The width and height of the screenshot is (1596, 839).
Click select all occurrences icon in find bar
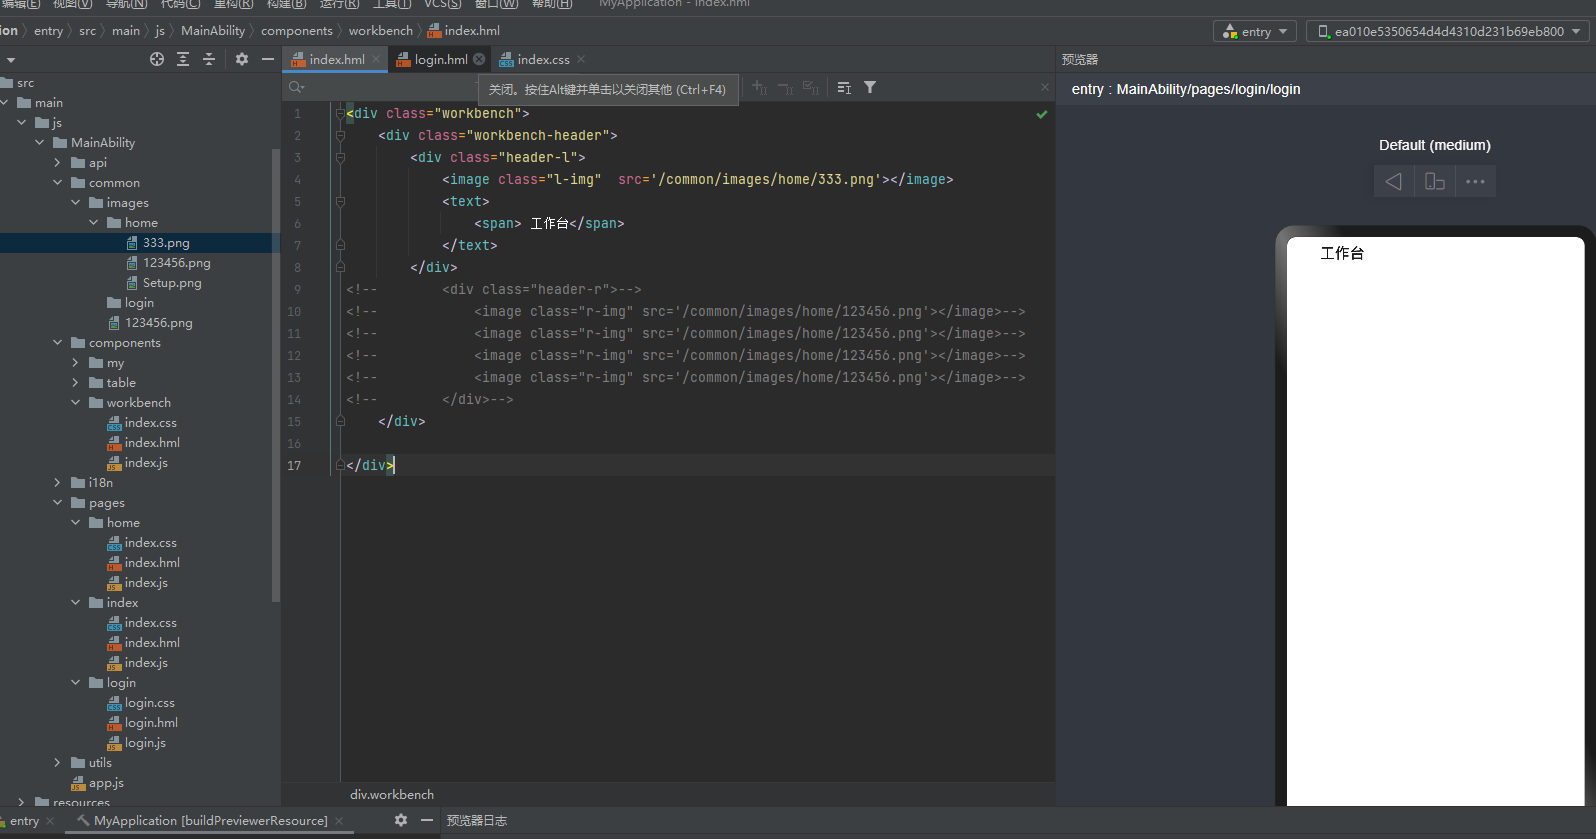811,88
